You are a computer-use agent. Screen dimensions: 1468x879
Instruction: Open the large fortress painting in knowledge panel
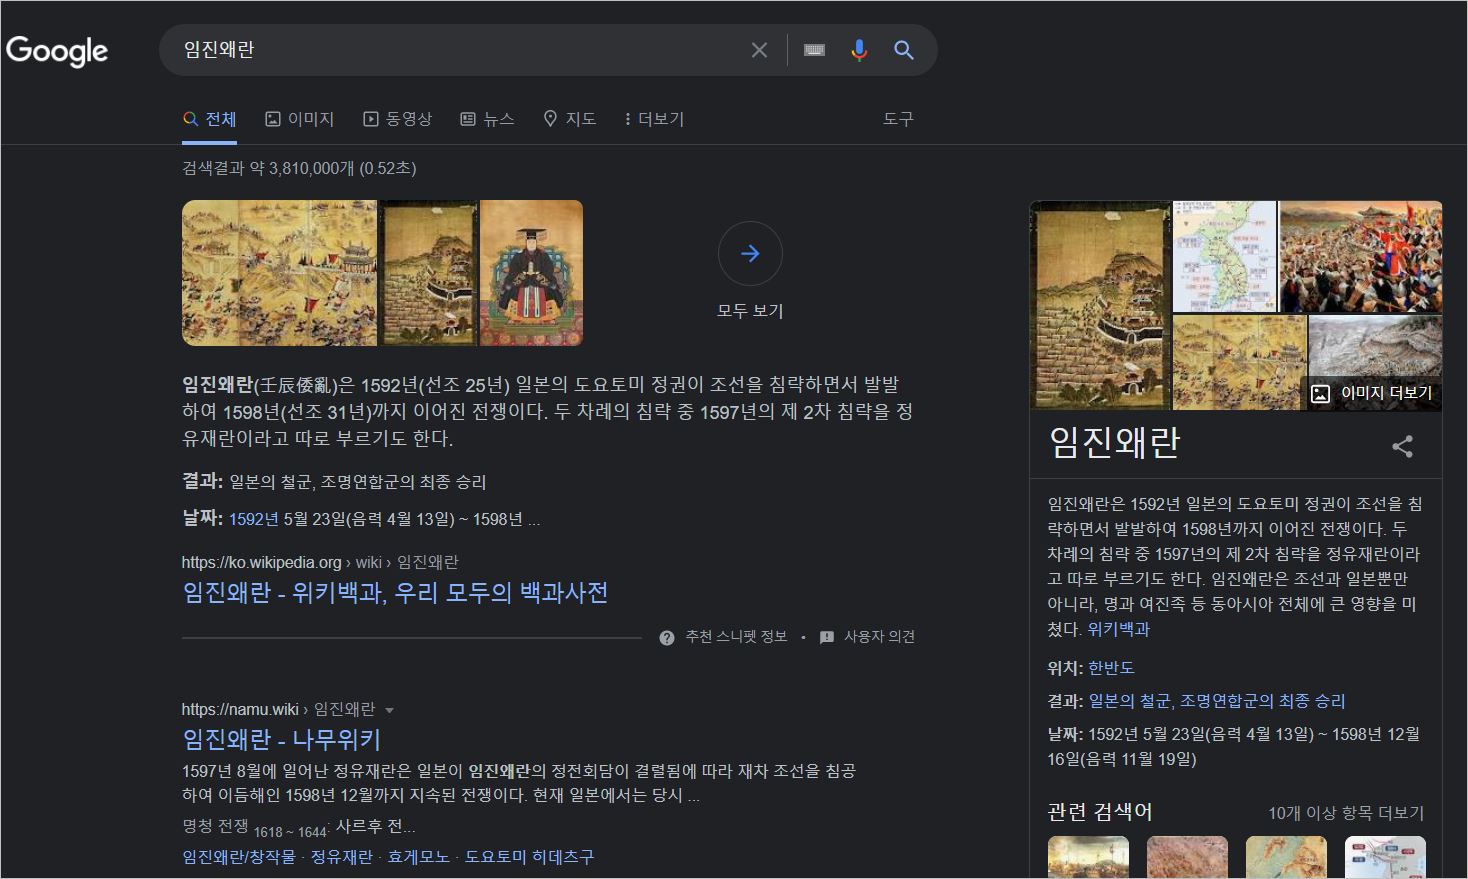[1100, 305]
